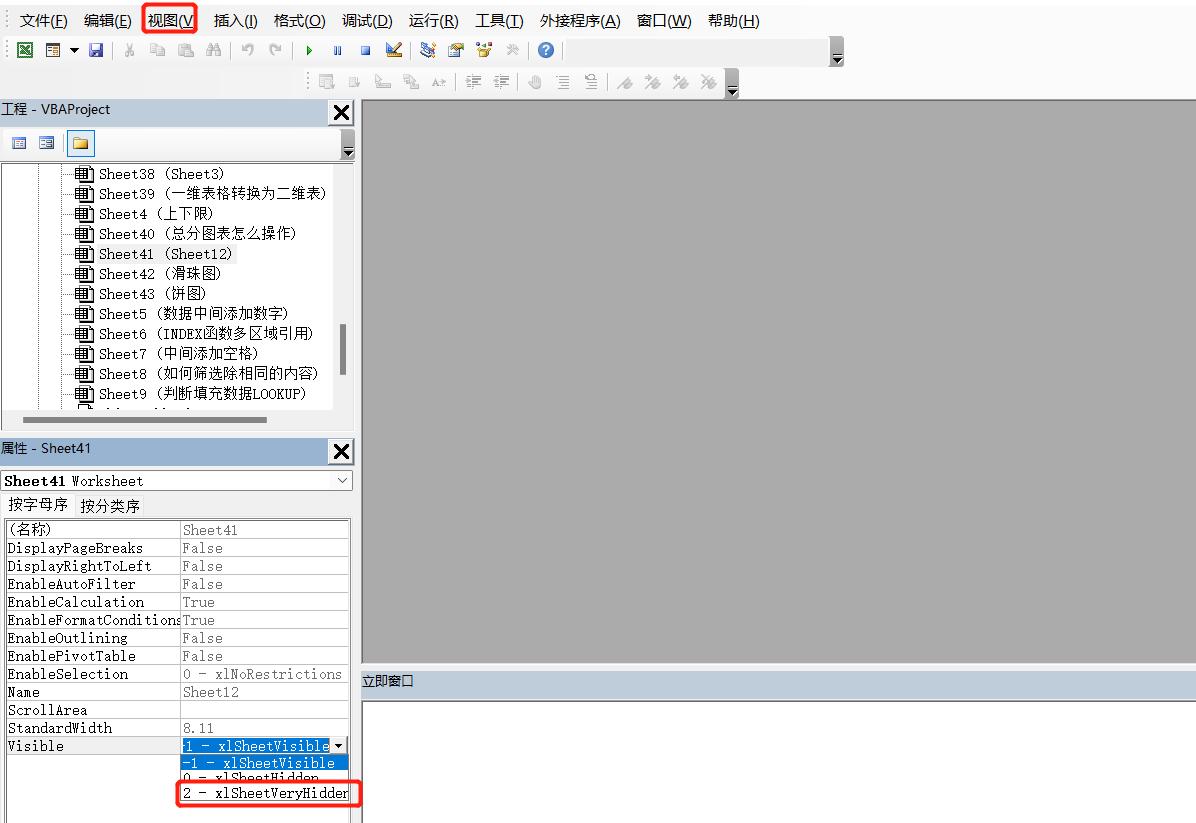Click the Cut scissors icon
The width and height of the screenshot is (1196, 823).
coord(130,50)
